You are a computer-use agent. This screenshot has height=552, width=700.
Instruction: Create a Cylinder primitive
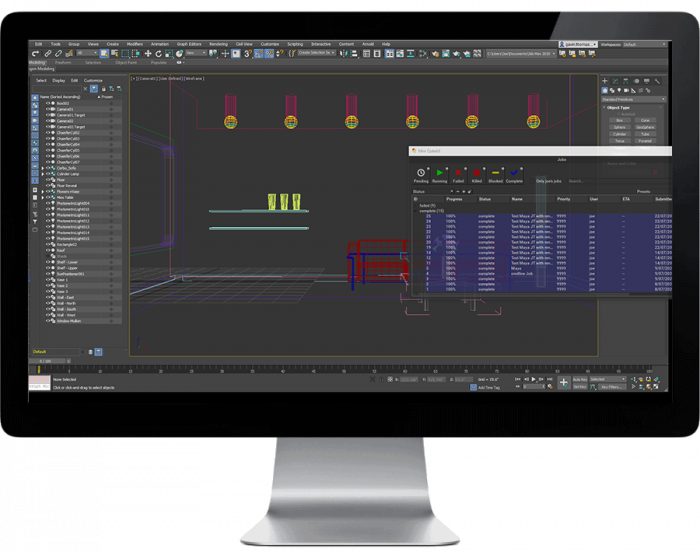[x=620, y=134]
